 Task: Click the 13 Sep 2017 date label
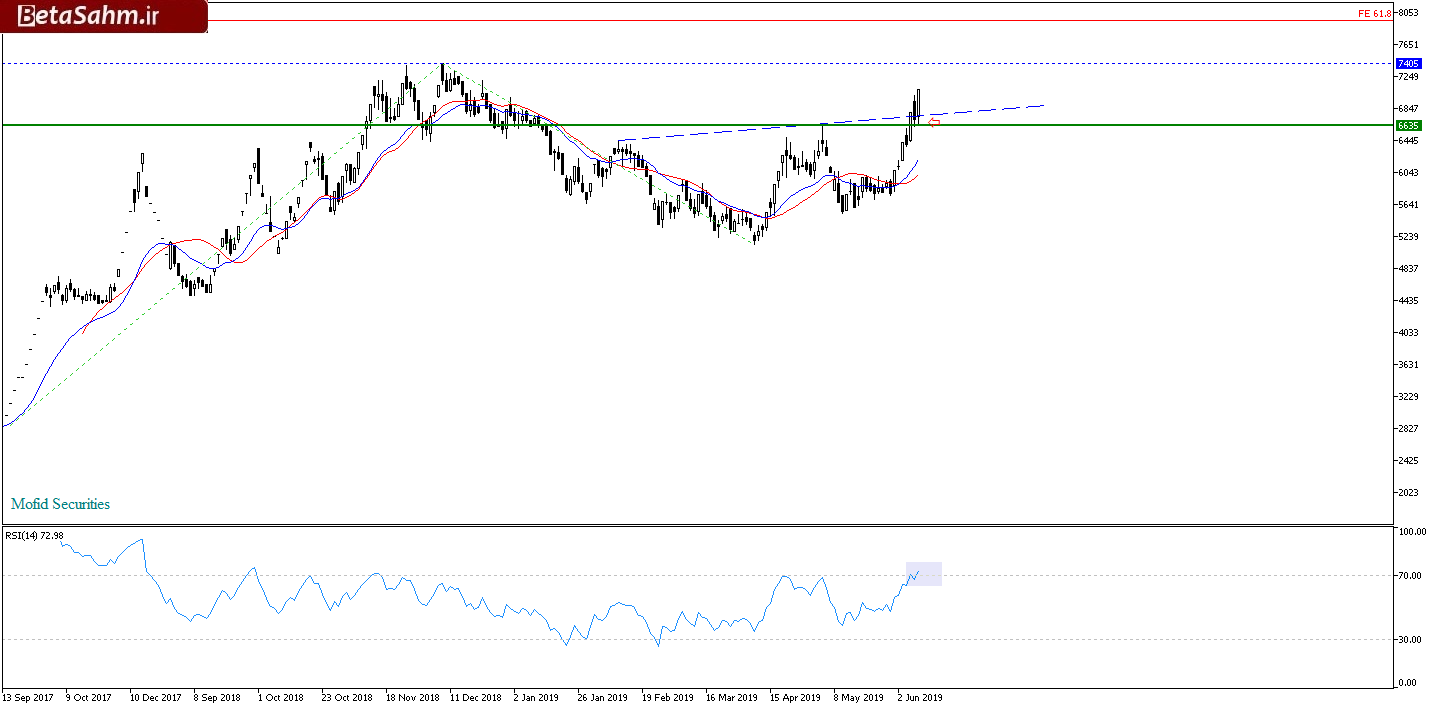(29, 697)
